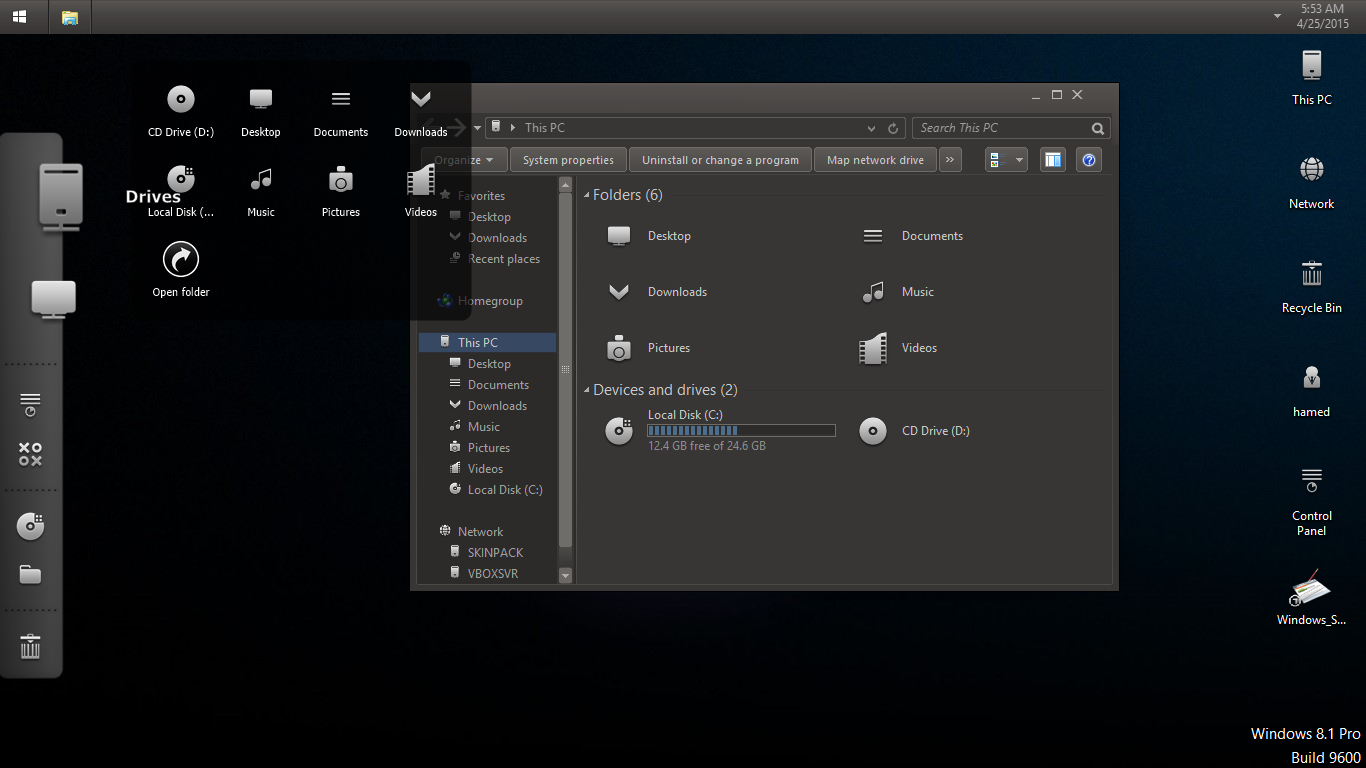Click System properties in the toolbar
The image size is (1366, 768).
click(568, 160)
